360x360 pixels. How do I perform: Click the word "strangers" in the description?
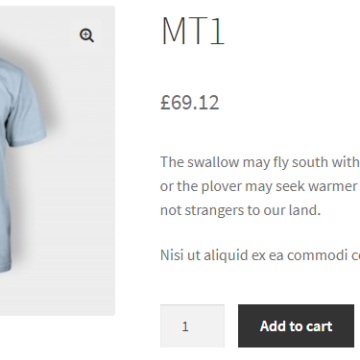pyautogui.click(x=210, y=211)
